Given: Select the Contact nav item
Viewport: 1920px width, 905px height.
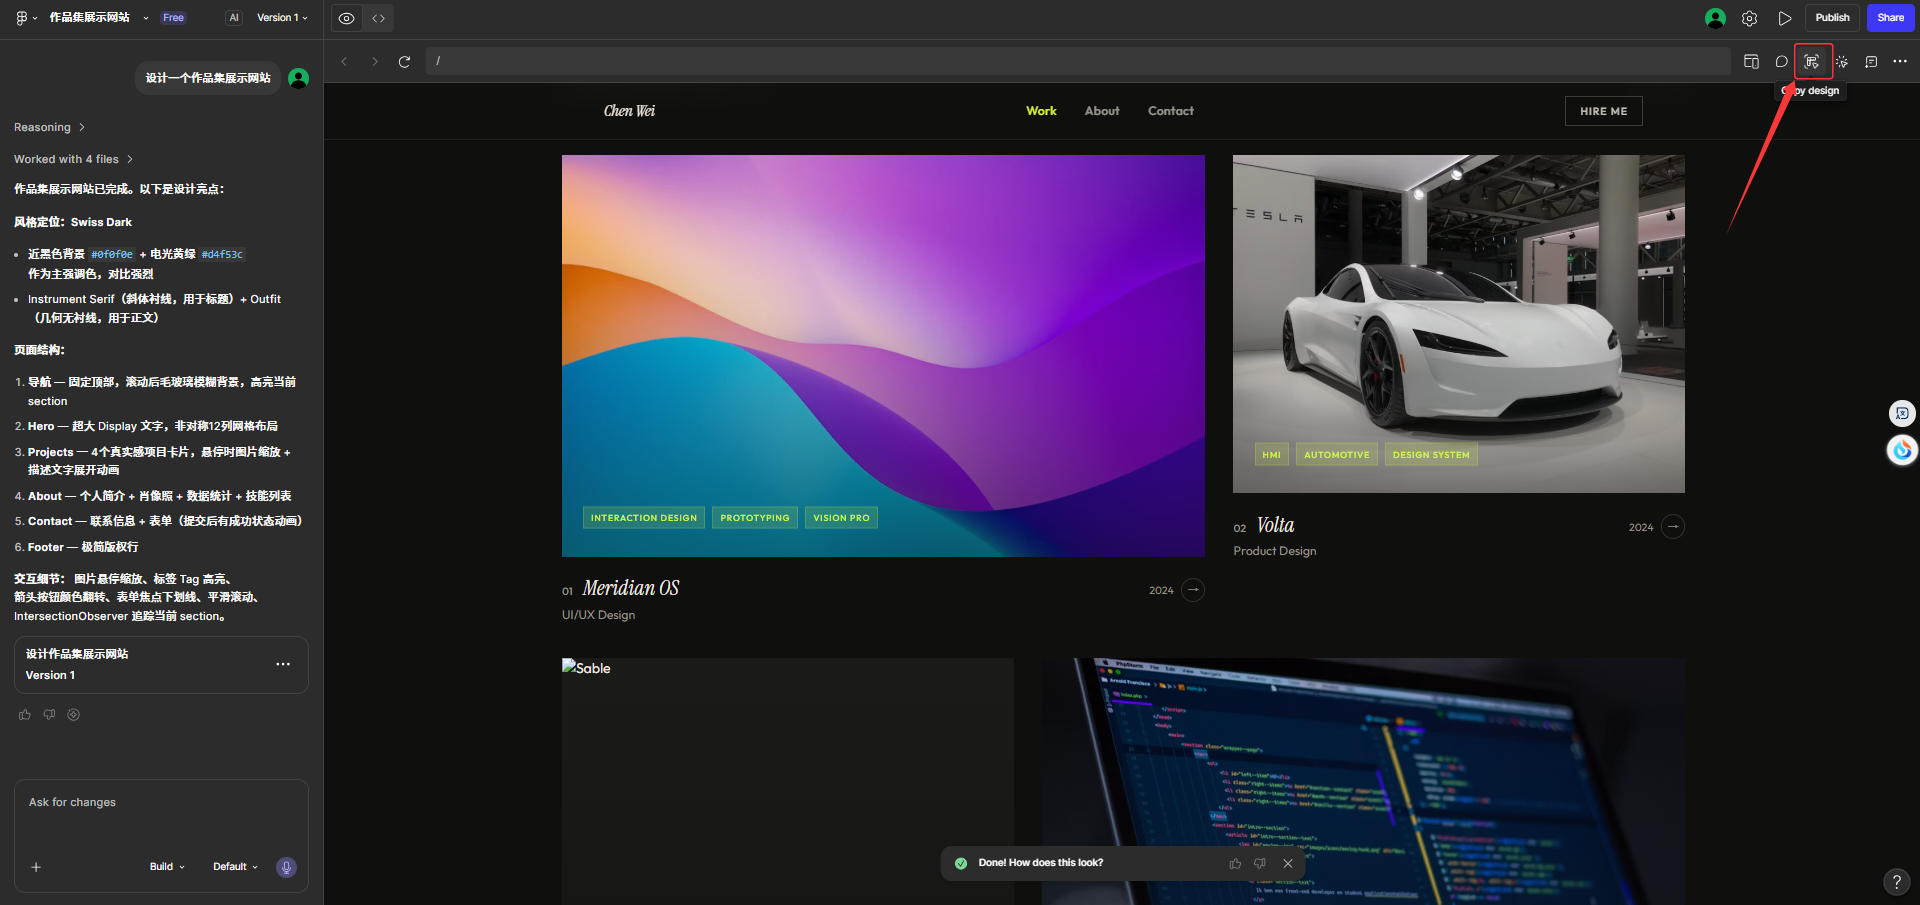Looking at the screenshot, I should coord(1171,111).
